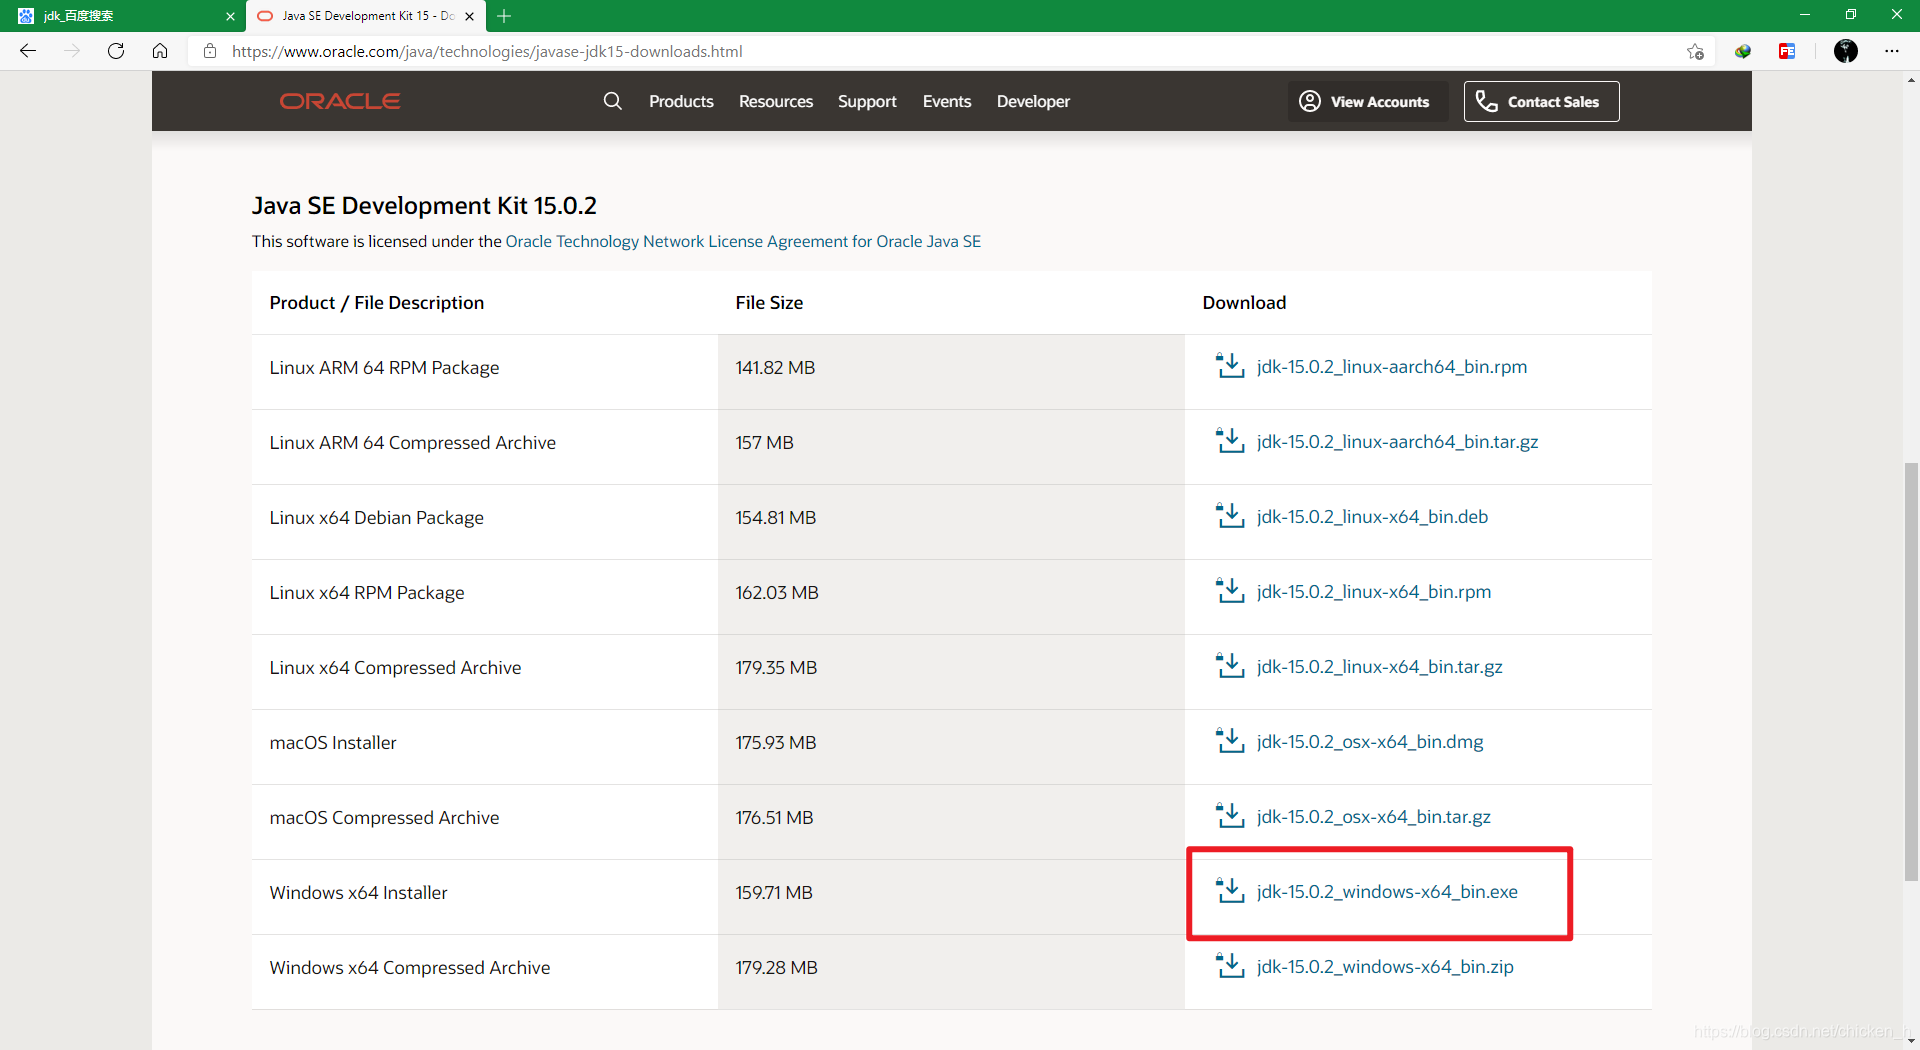1920x1050 pixels.
Task: Click the Windows x64 Compressed Archive label
Action: [409, 967]
